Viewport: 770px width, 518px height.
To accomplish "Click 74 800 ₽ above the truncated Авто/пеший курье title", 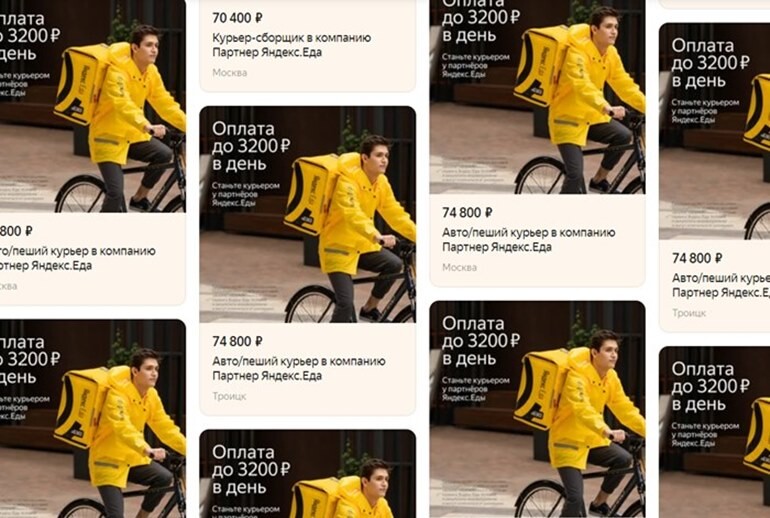I will tap(697, 258).
